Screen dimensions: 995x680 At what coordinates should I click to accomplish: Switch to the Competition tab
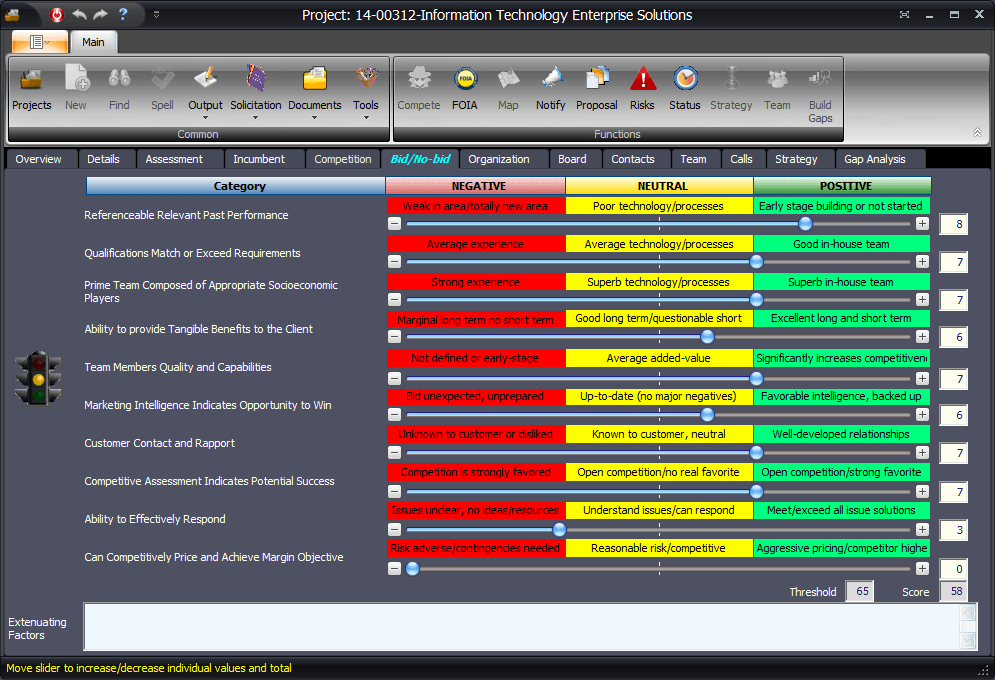pos(342,159)
